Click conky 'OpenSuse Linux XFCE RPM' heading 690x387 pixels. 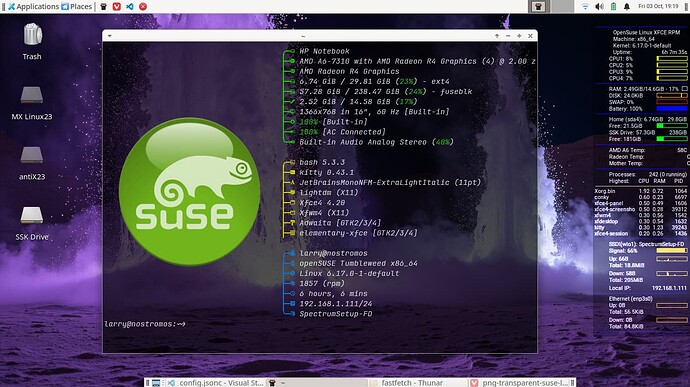pyautogui.click(x=646, y=33)
